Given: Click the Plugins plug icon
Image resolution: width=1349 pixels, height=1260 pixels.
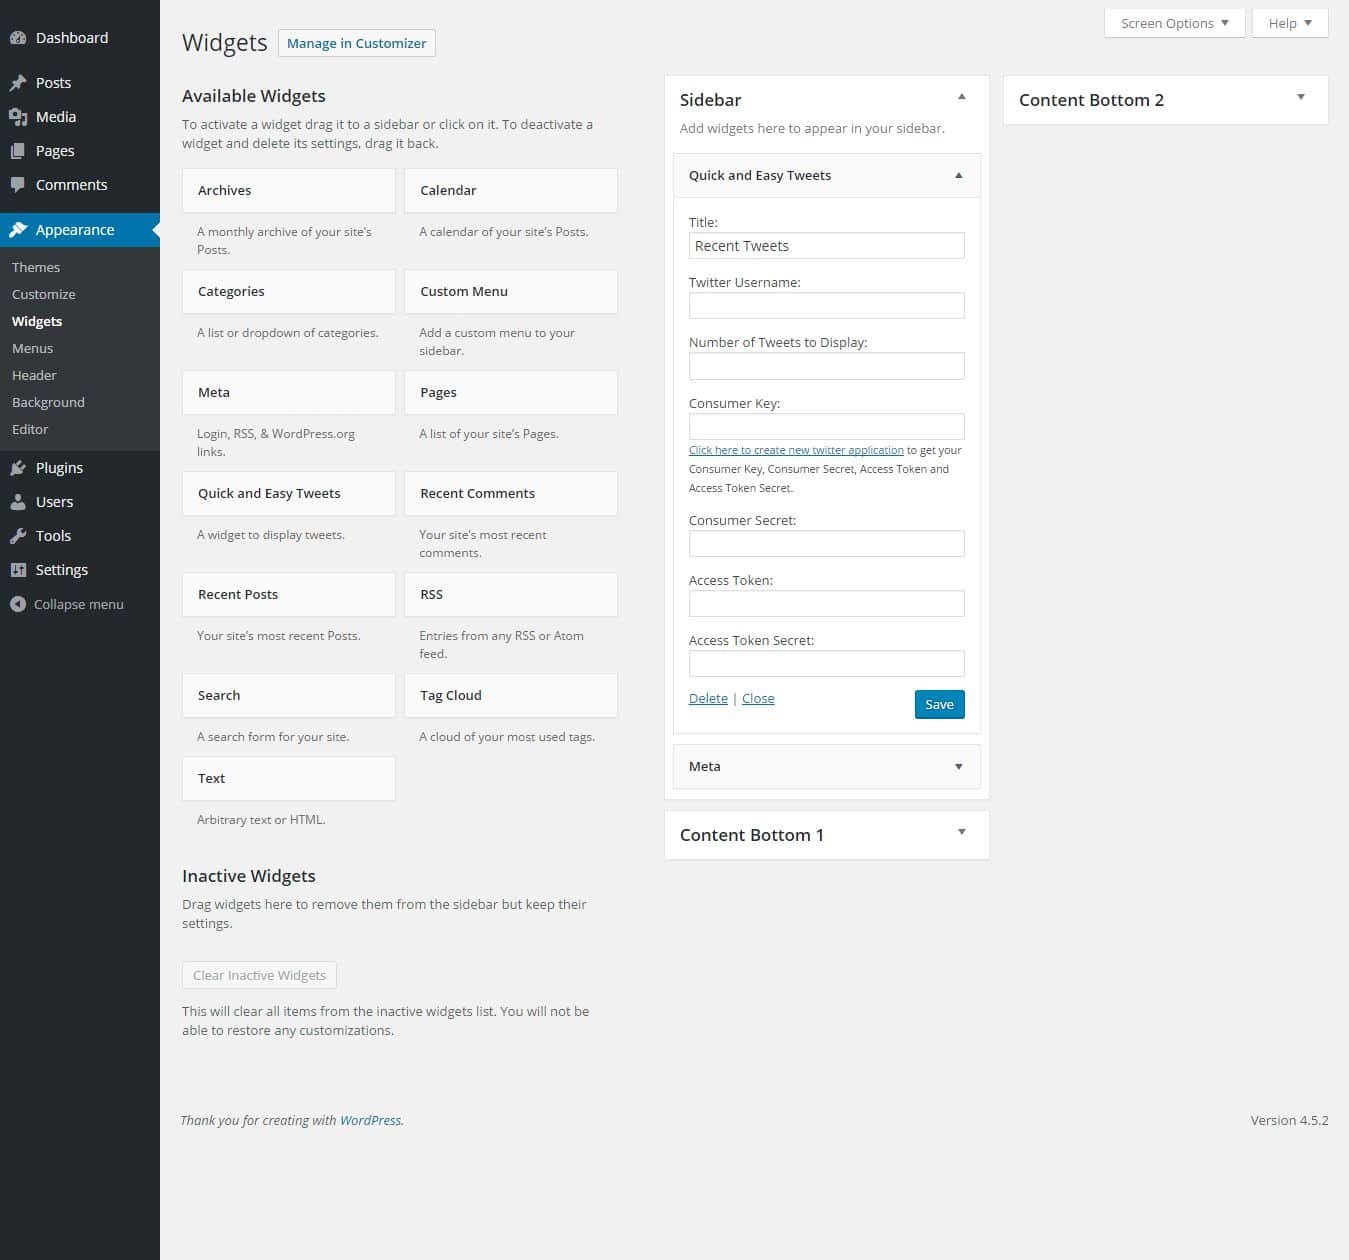Looking at the screenshot, I should [18, 468].
